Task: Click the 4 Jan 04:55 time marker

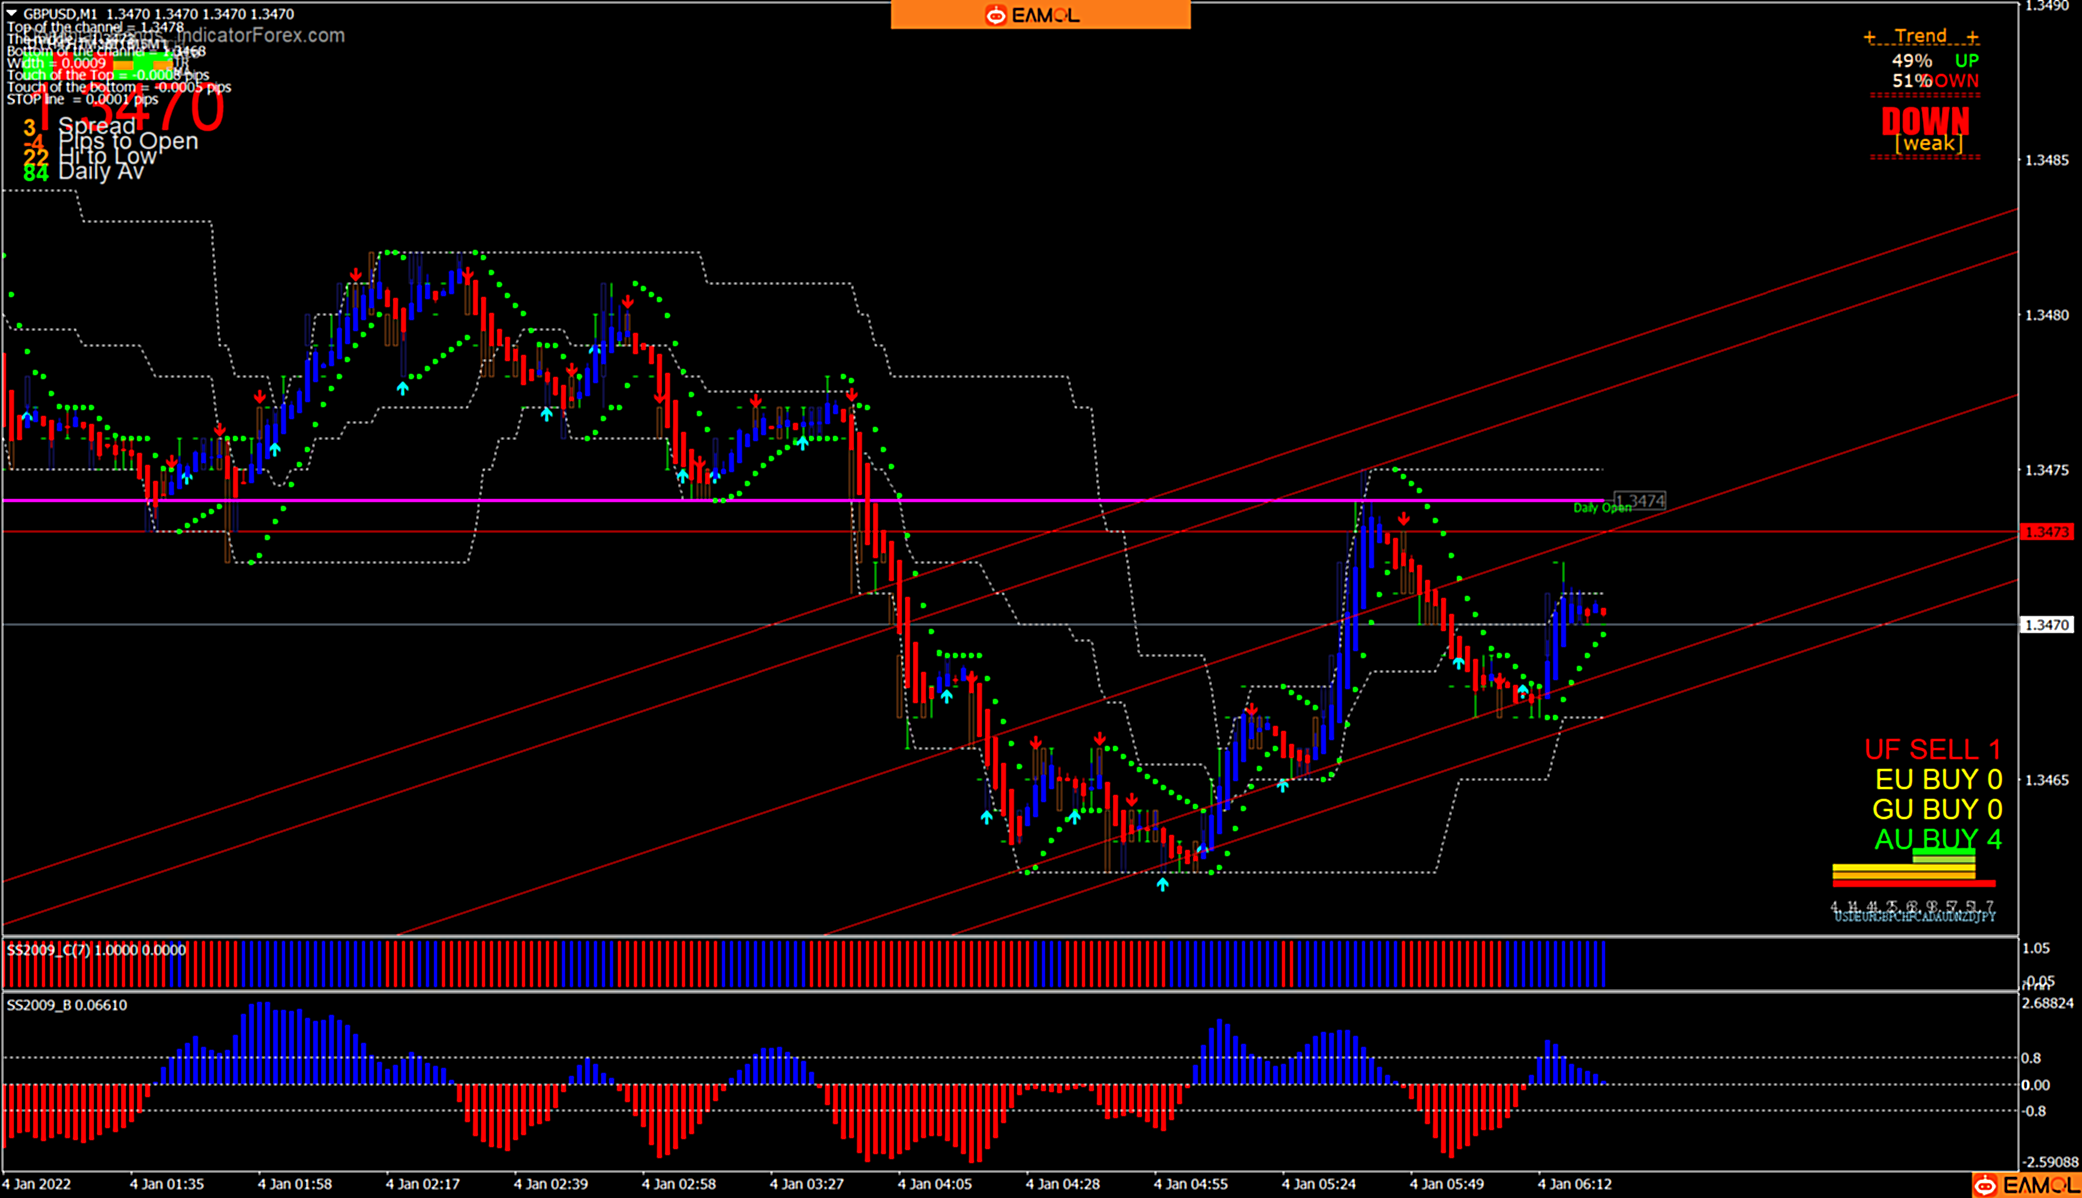Action: (1190, 1184)
